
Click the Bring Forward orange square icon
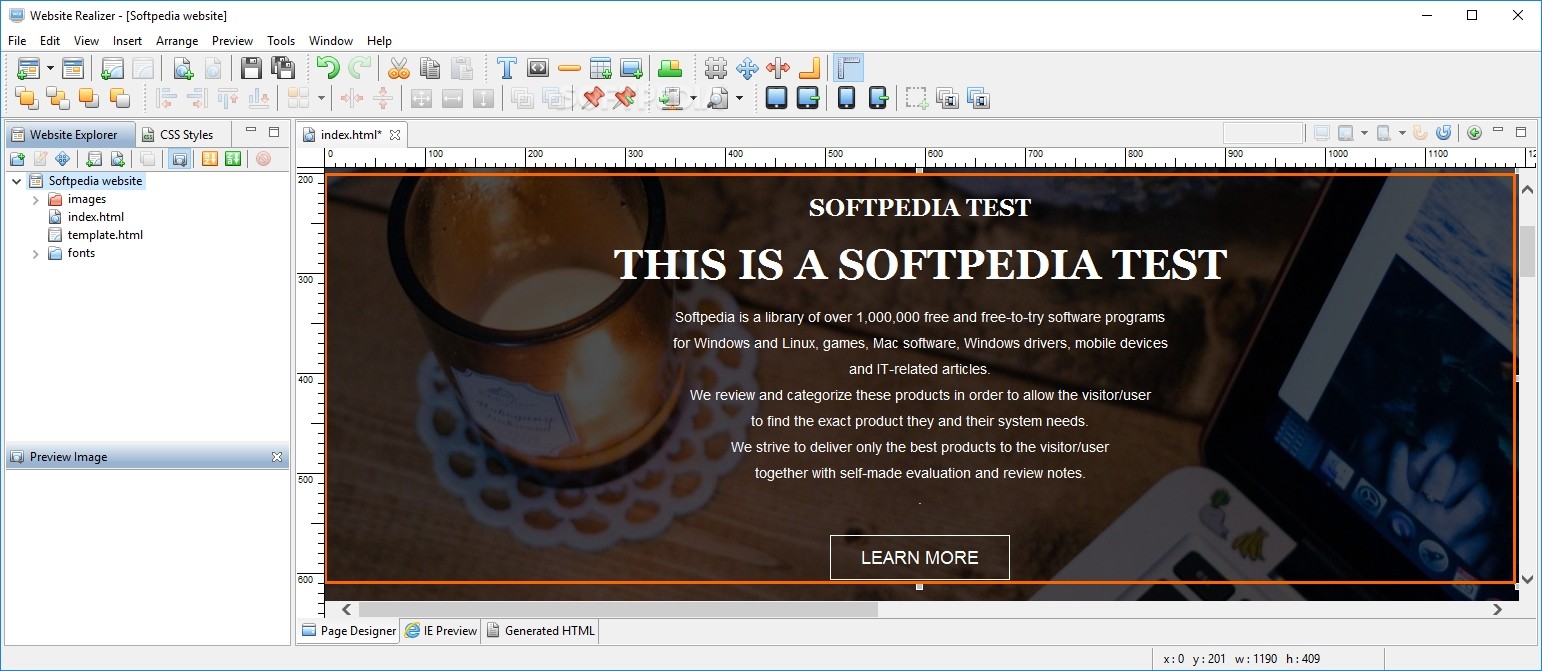[89, 98]
